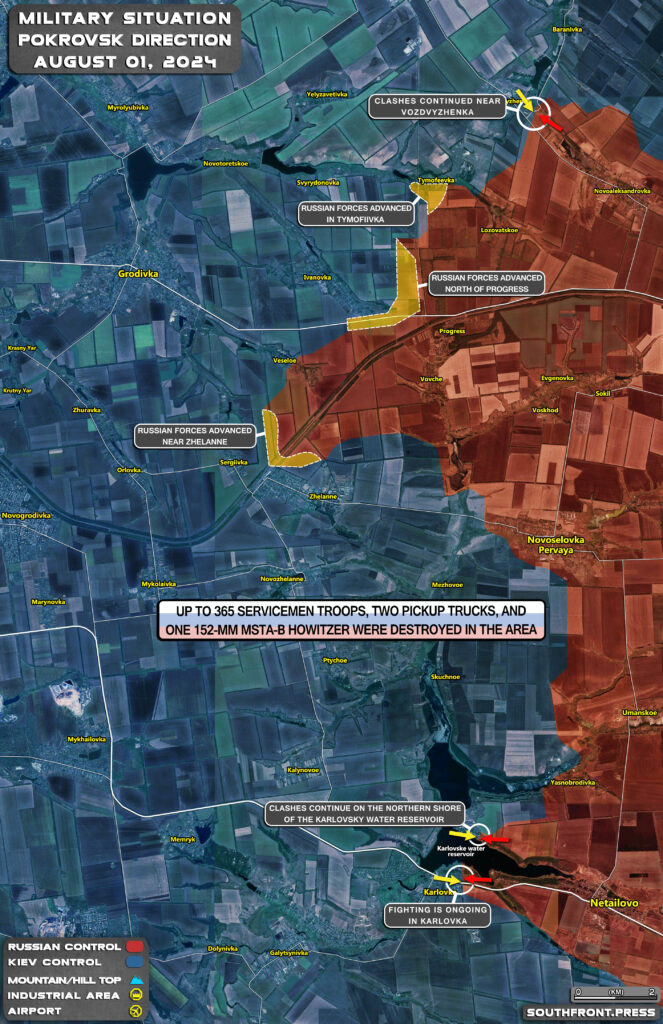Click the Kiev Control blue legend swatch

133,962
